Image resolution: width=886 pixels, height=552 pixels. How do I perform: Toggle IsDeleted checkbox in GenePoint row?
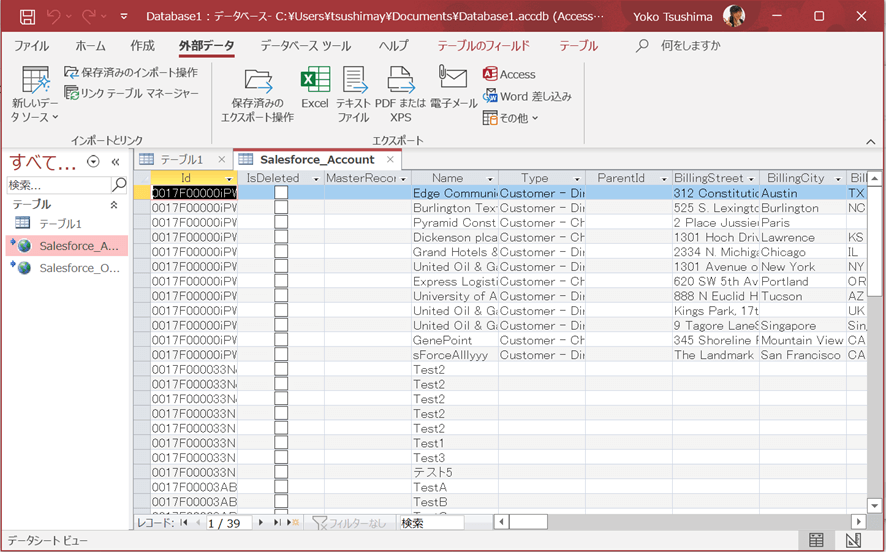click(281, 340)
